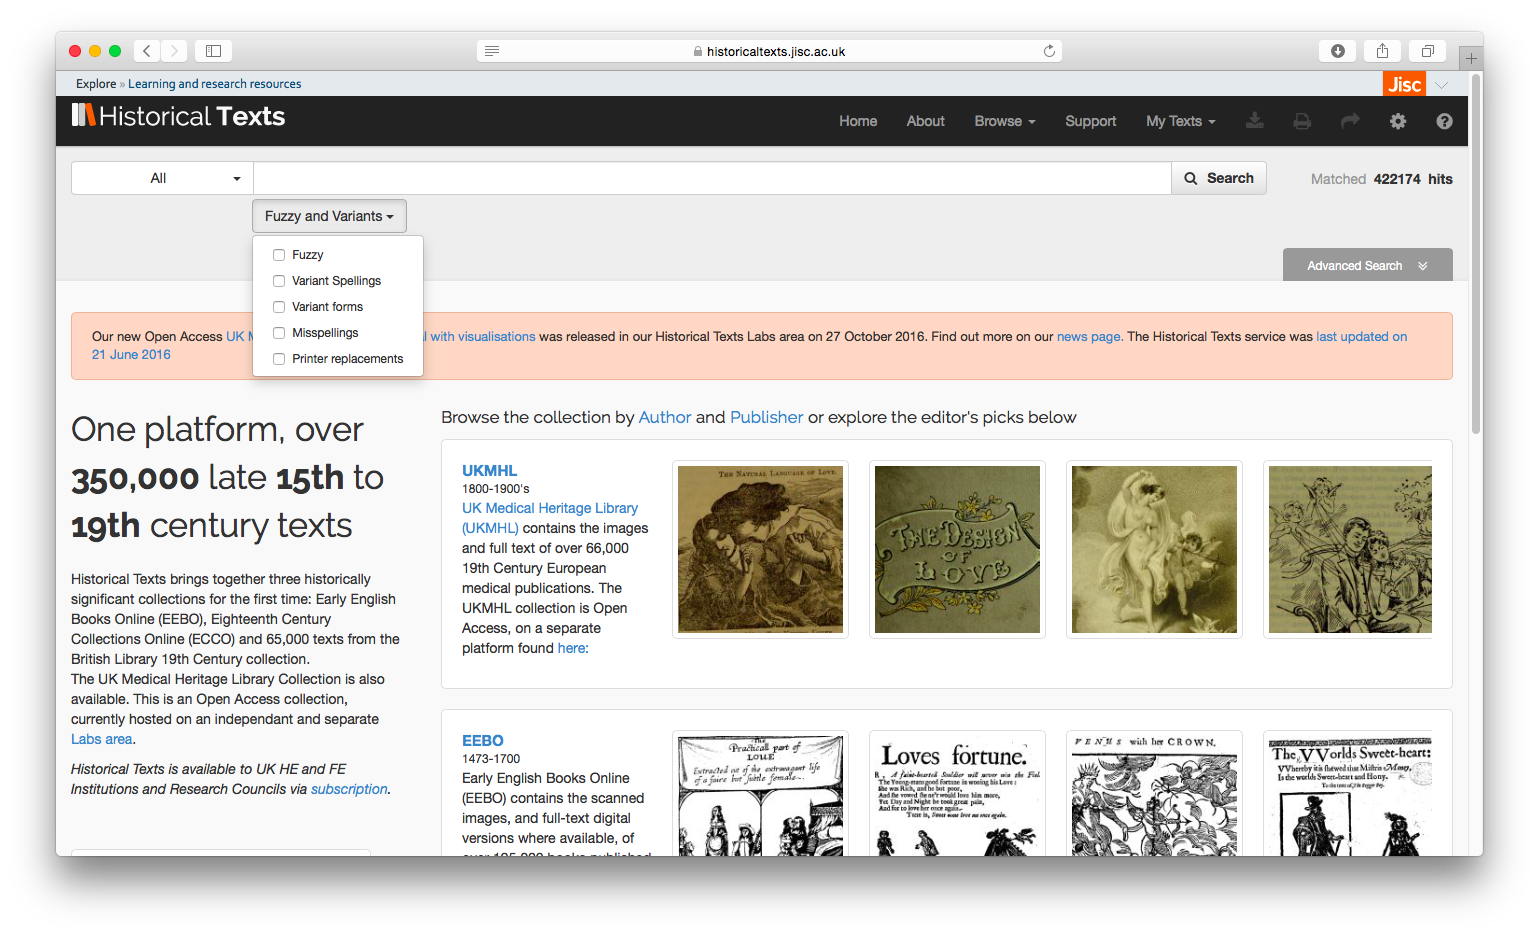Open Practicall part of Love thumbnail

pos(760,793)
